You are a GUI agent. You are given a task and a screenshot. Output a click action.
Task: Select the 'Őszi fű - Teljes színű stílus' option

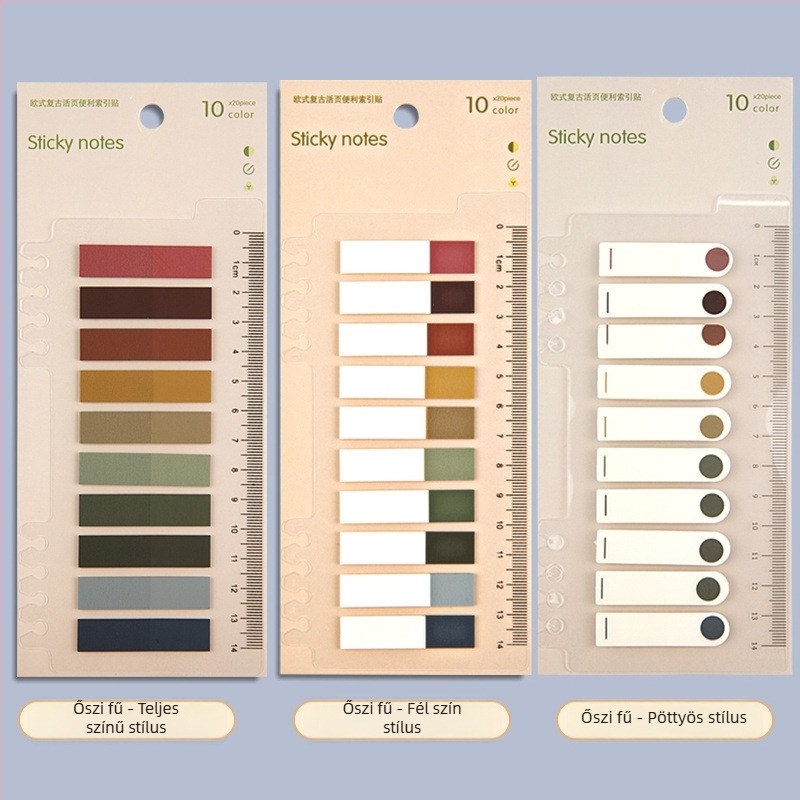[x=127, y=718]
